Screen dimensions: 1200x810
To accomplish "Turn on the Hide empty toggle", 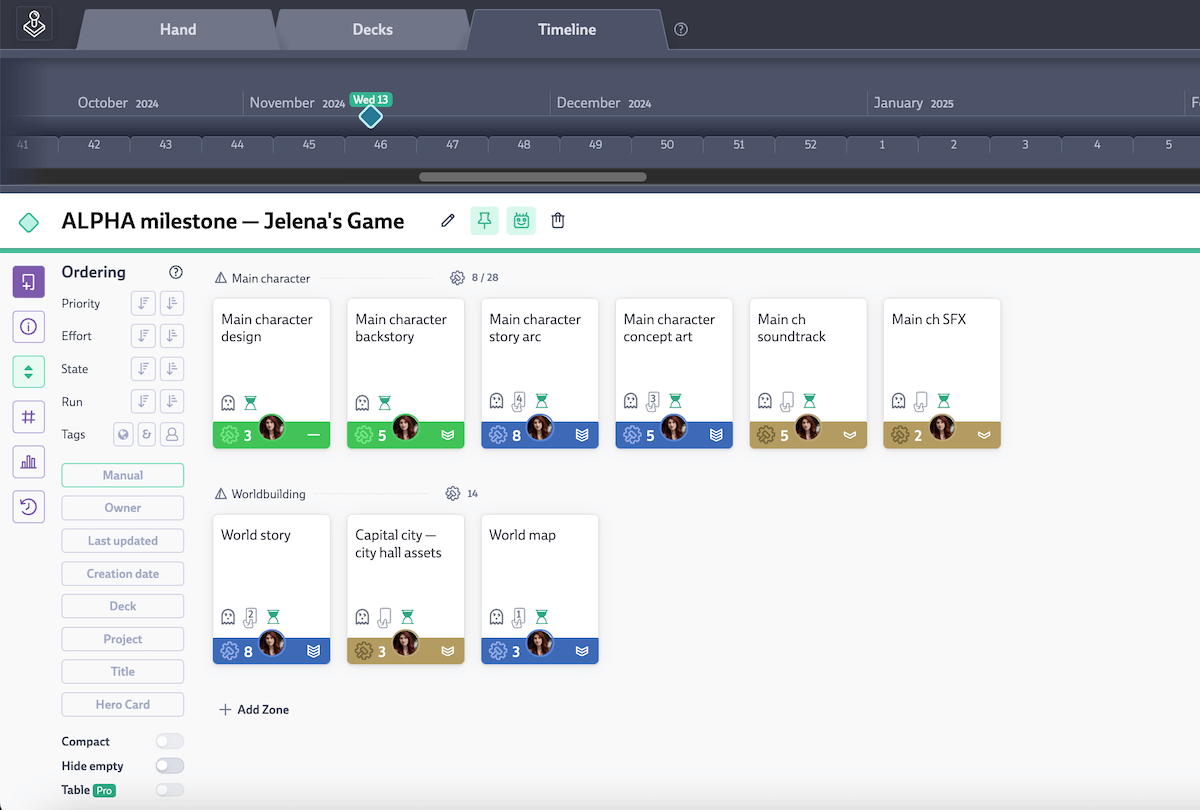I will click(x=169, y=765).
